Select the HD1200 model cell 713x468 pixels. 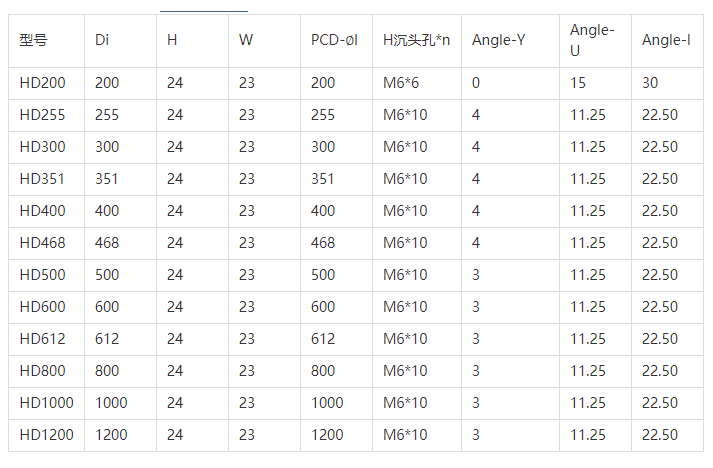pyautogui.click(x=46, y=435)
